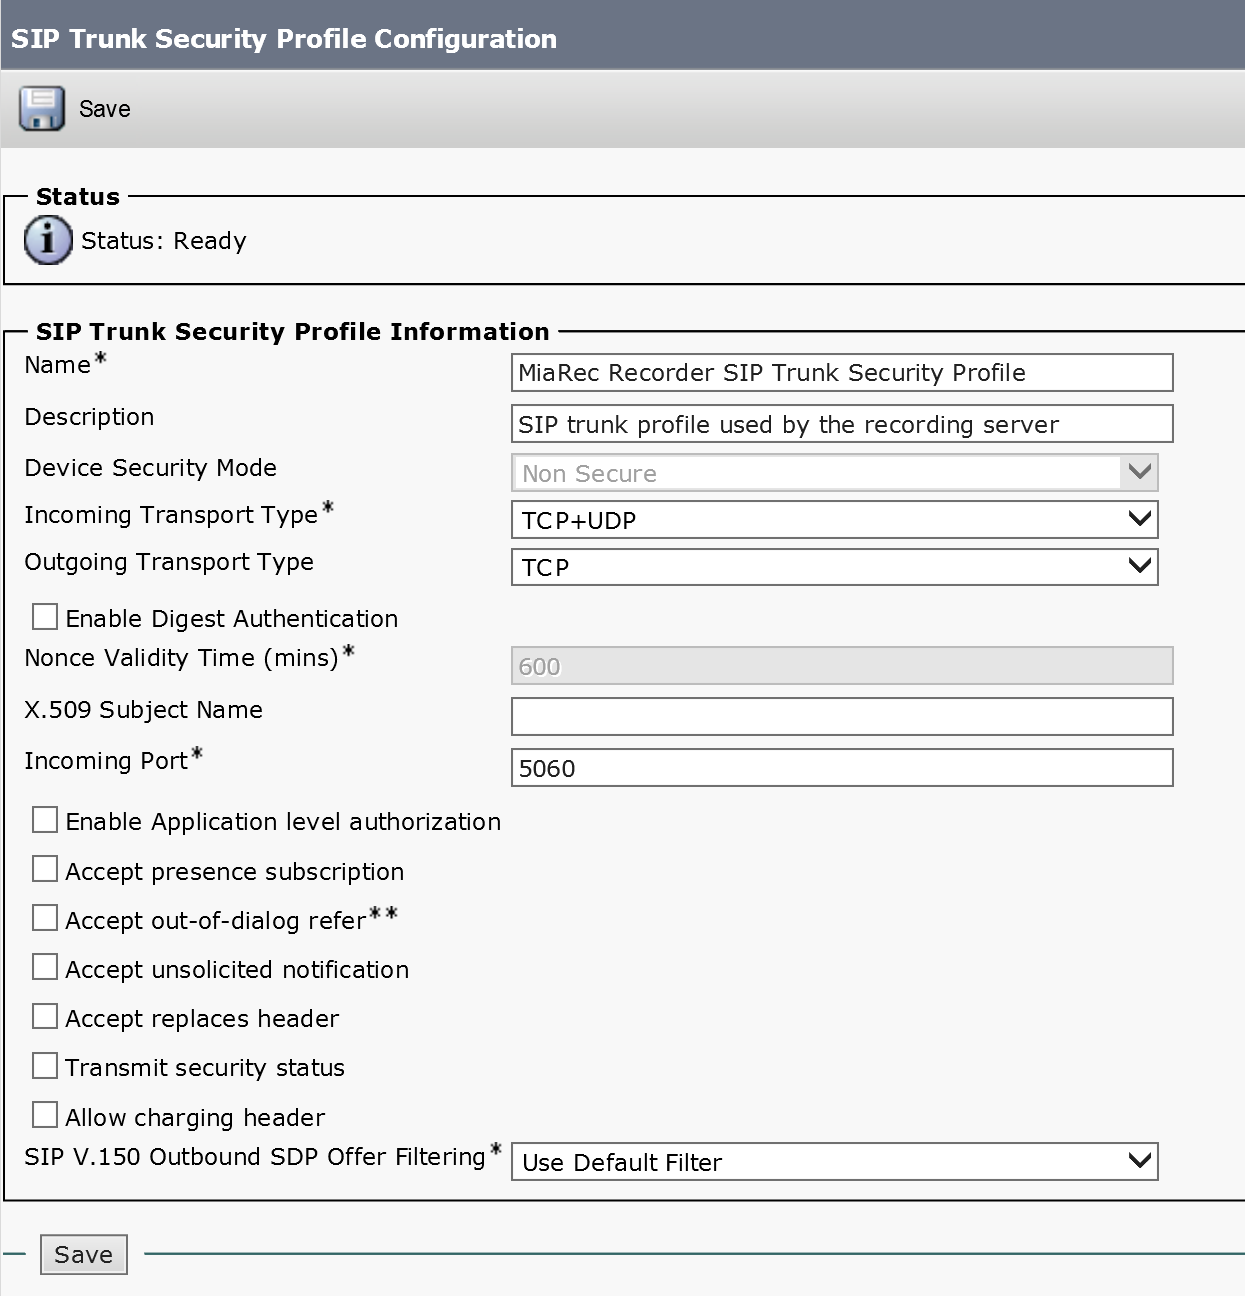Open SIP V.150 Outbound SDP Offer Filtering dropdown

tap(835, 1161)
